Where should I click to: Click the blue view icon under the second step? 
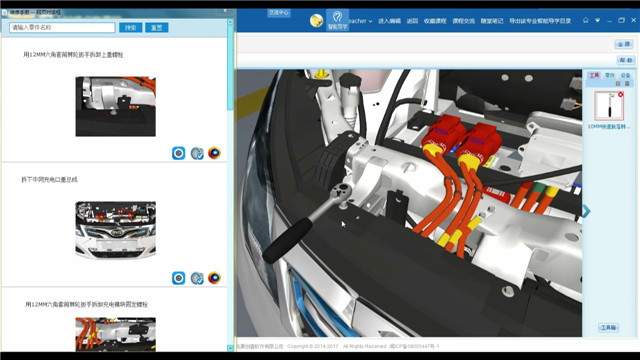(x=178, y=278)
